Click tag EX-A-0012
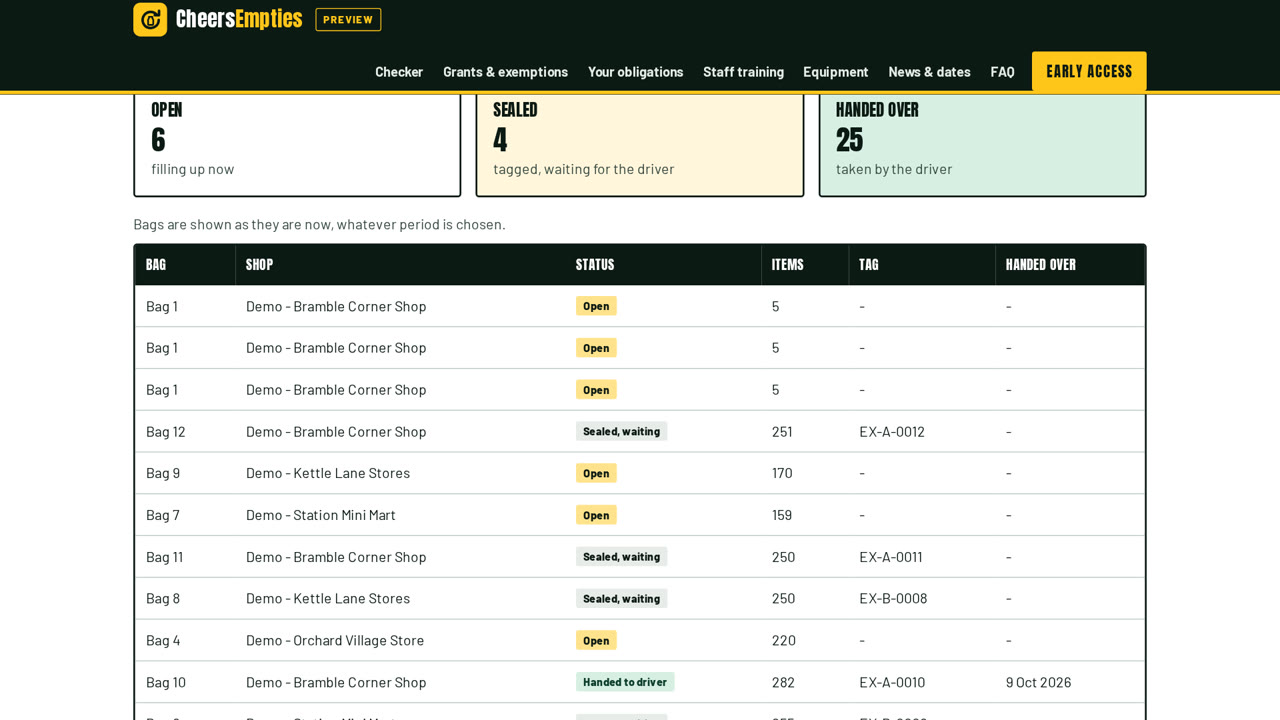Viewport: 1280px width, 720px height. [x=892, y=431]
